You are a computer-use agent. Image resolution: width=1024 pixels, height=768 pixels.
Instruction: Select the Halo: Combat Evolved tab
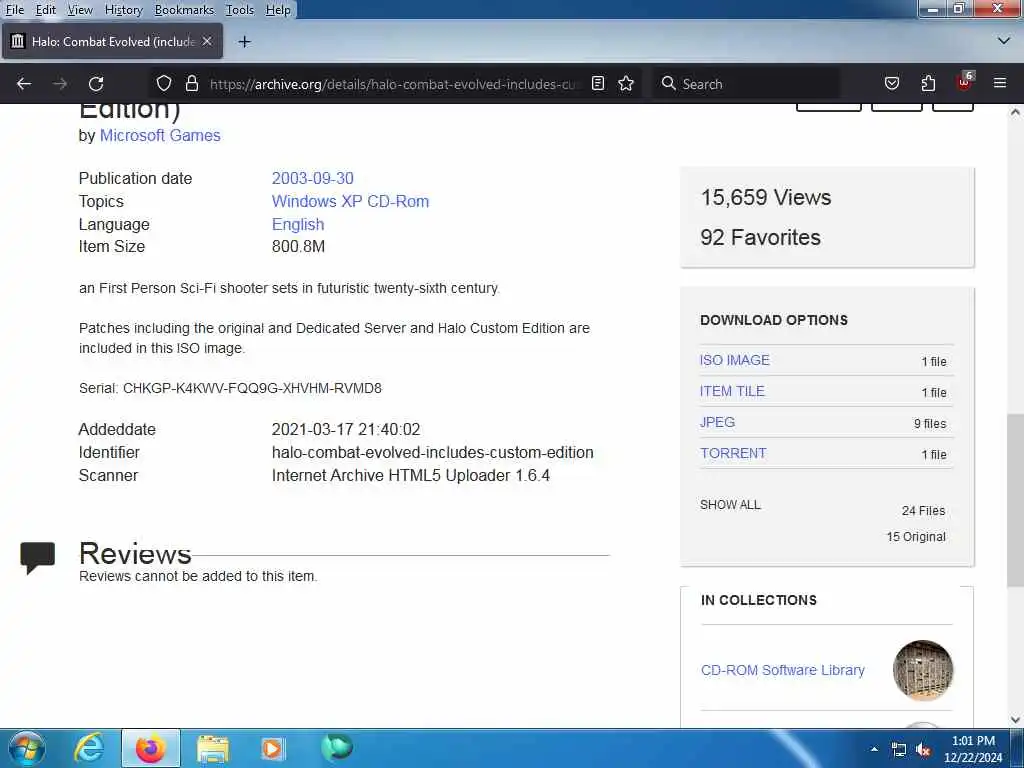click(112, 41)
